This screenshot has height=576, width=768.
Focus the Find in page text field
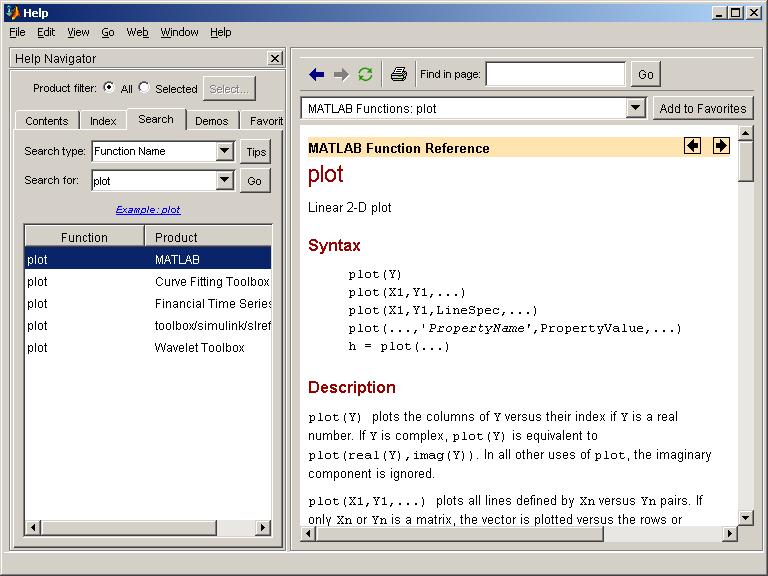(x=555, y=74)
